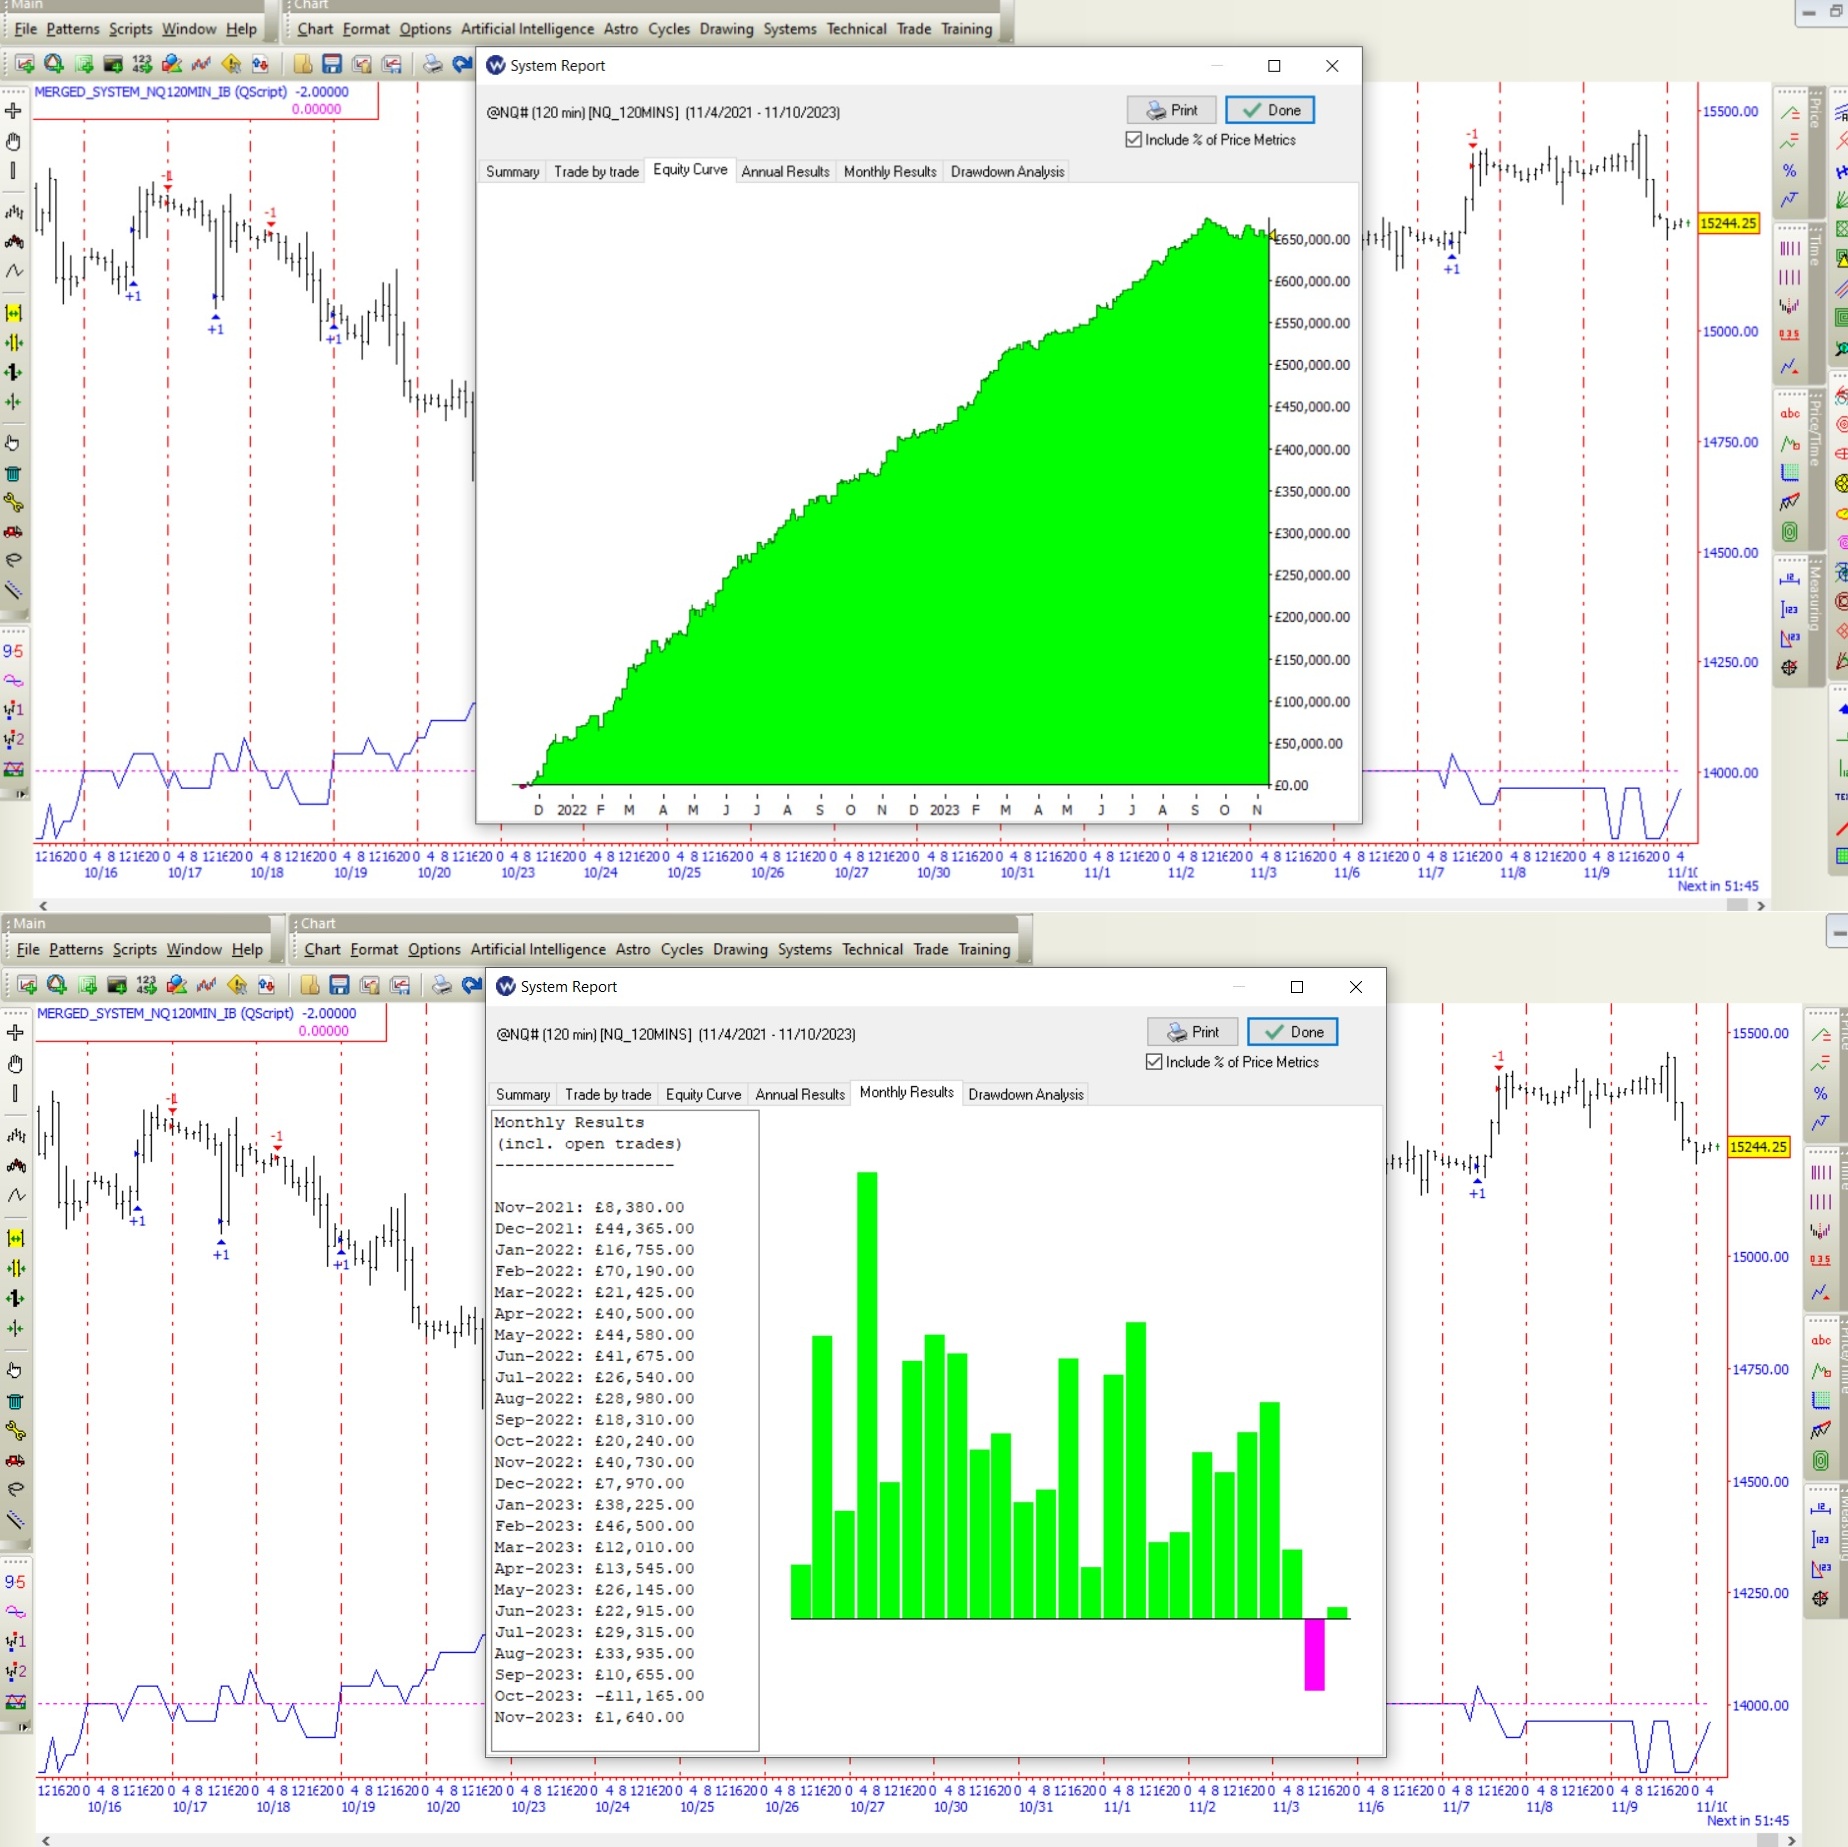Select the hand pan tool in bottom left sidebar
1848x1847 pixels.
click(x=15, y=1064)
